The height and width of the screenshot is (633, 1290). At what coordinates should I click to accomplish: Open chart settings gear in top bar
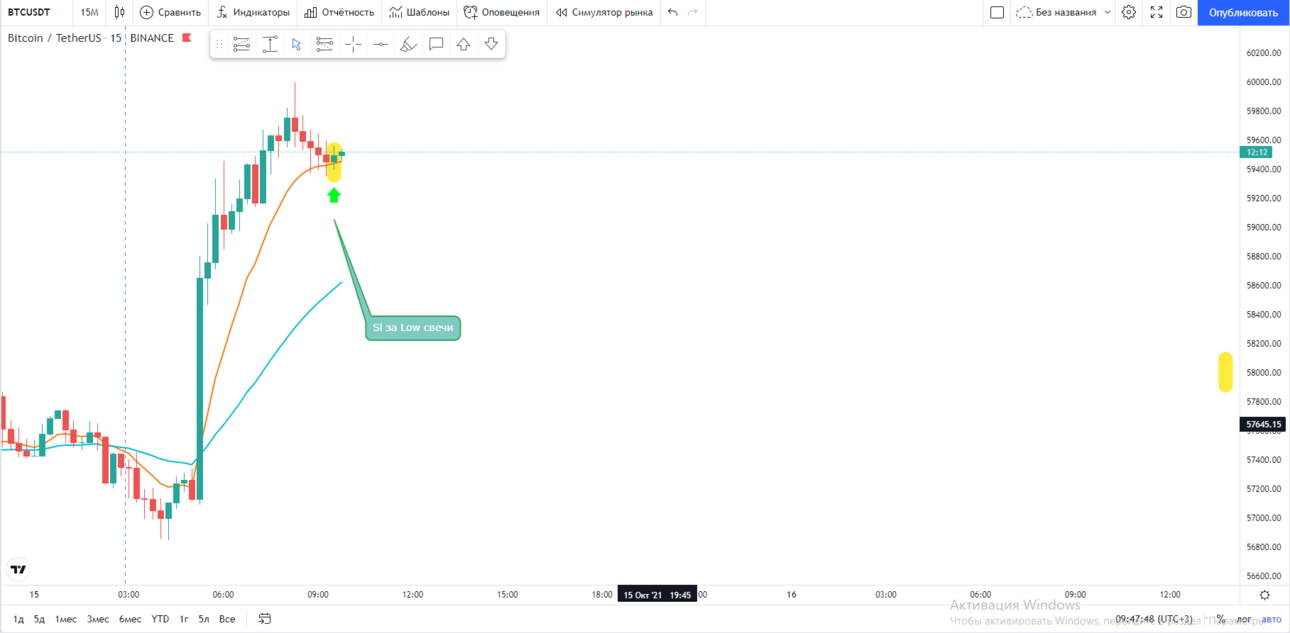[x=1129, y=12]
